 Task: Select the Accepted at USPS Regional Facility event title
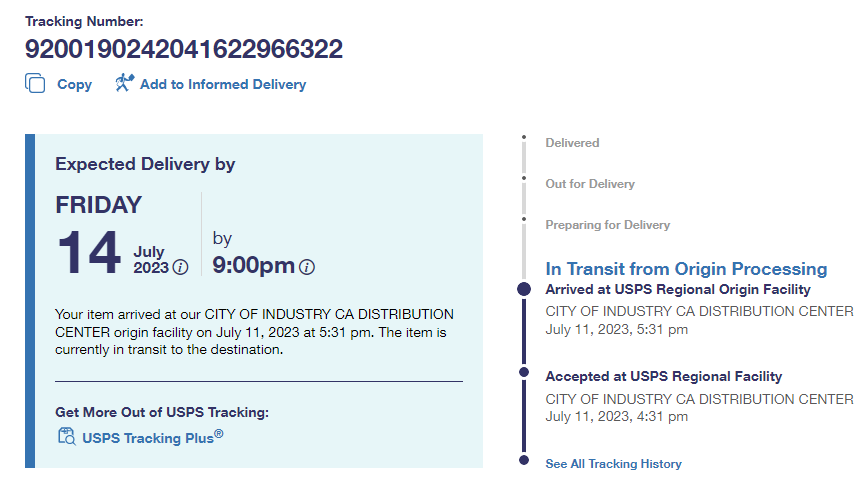point(663,377)
